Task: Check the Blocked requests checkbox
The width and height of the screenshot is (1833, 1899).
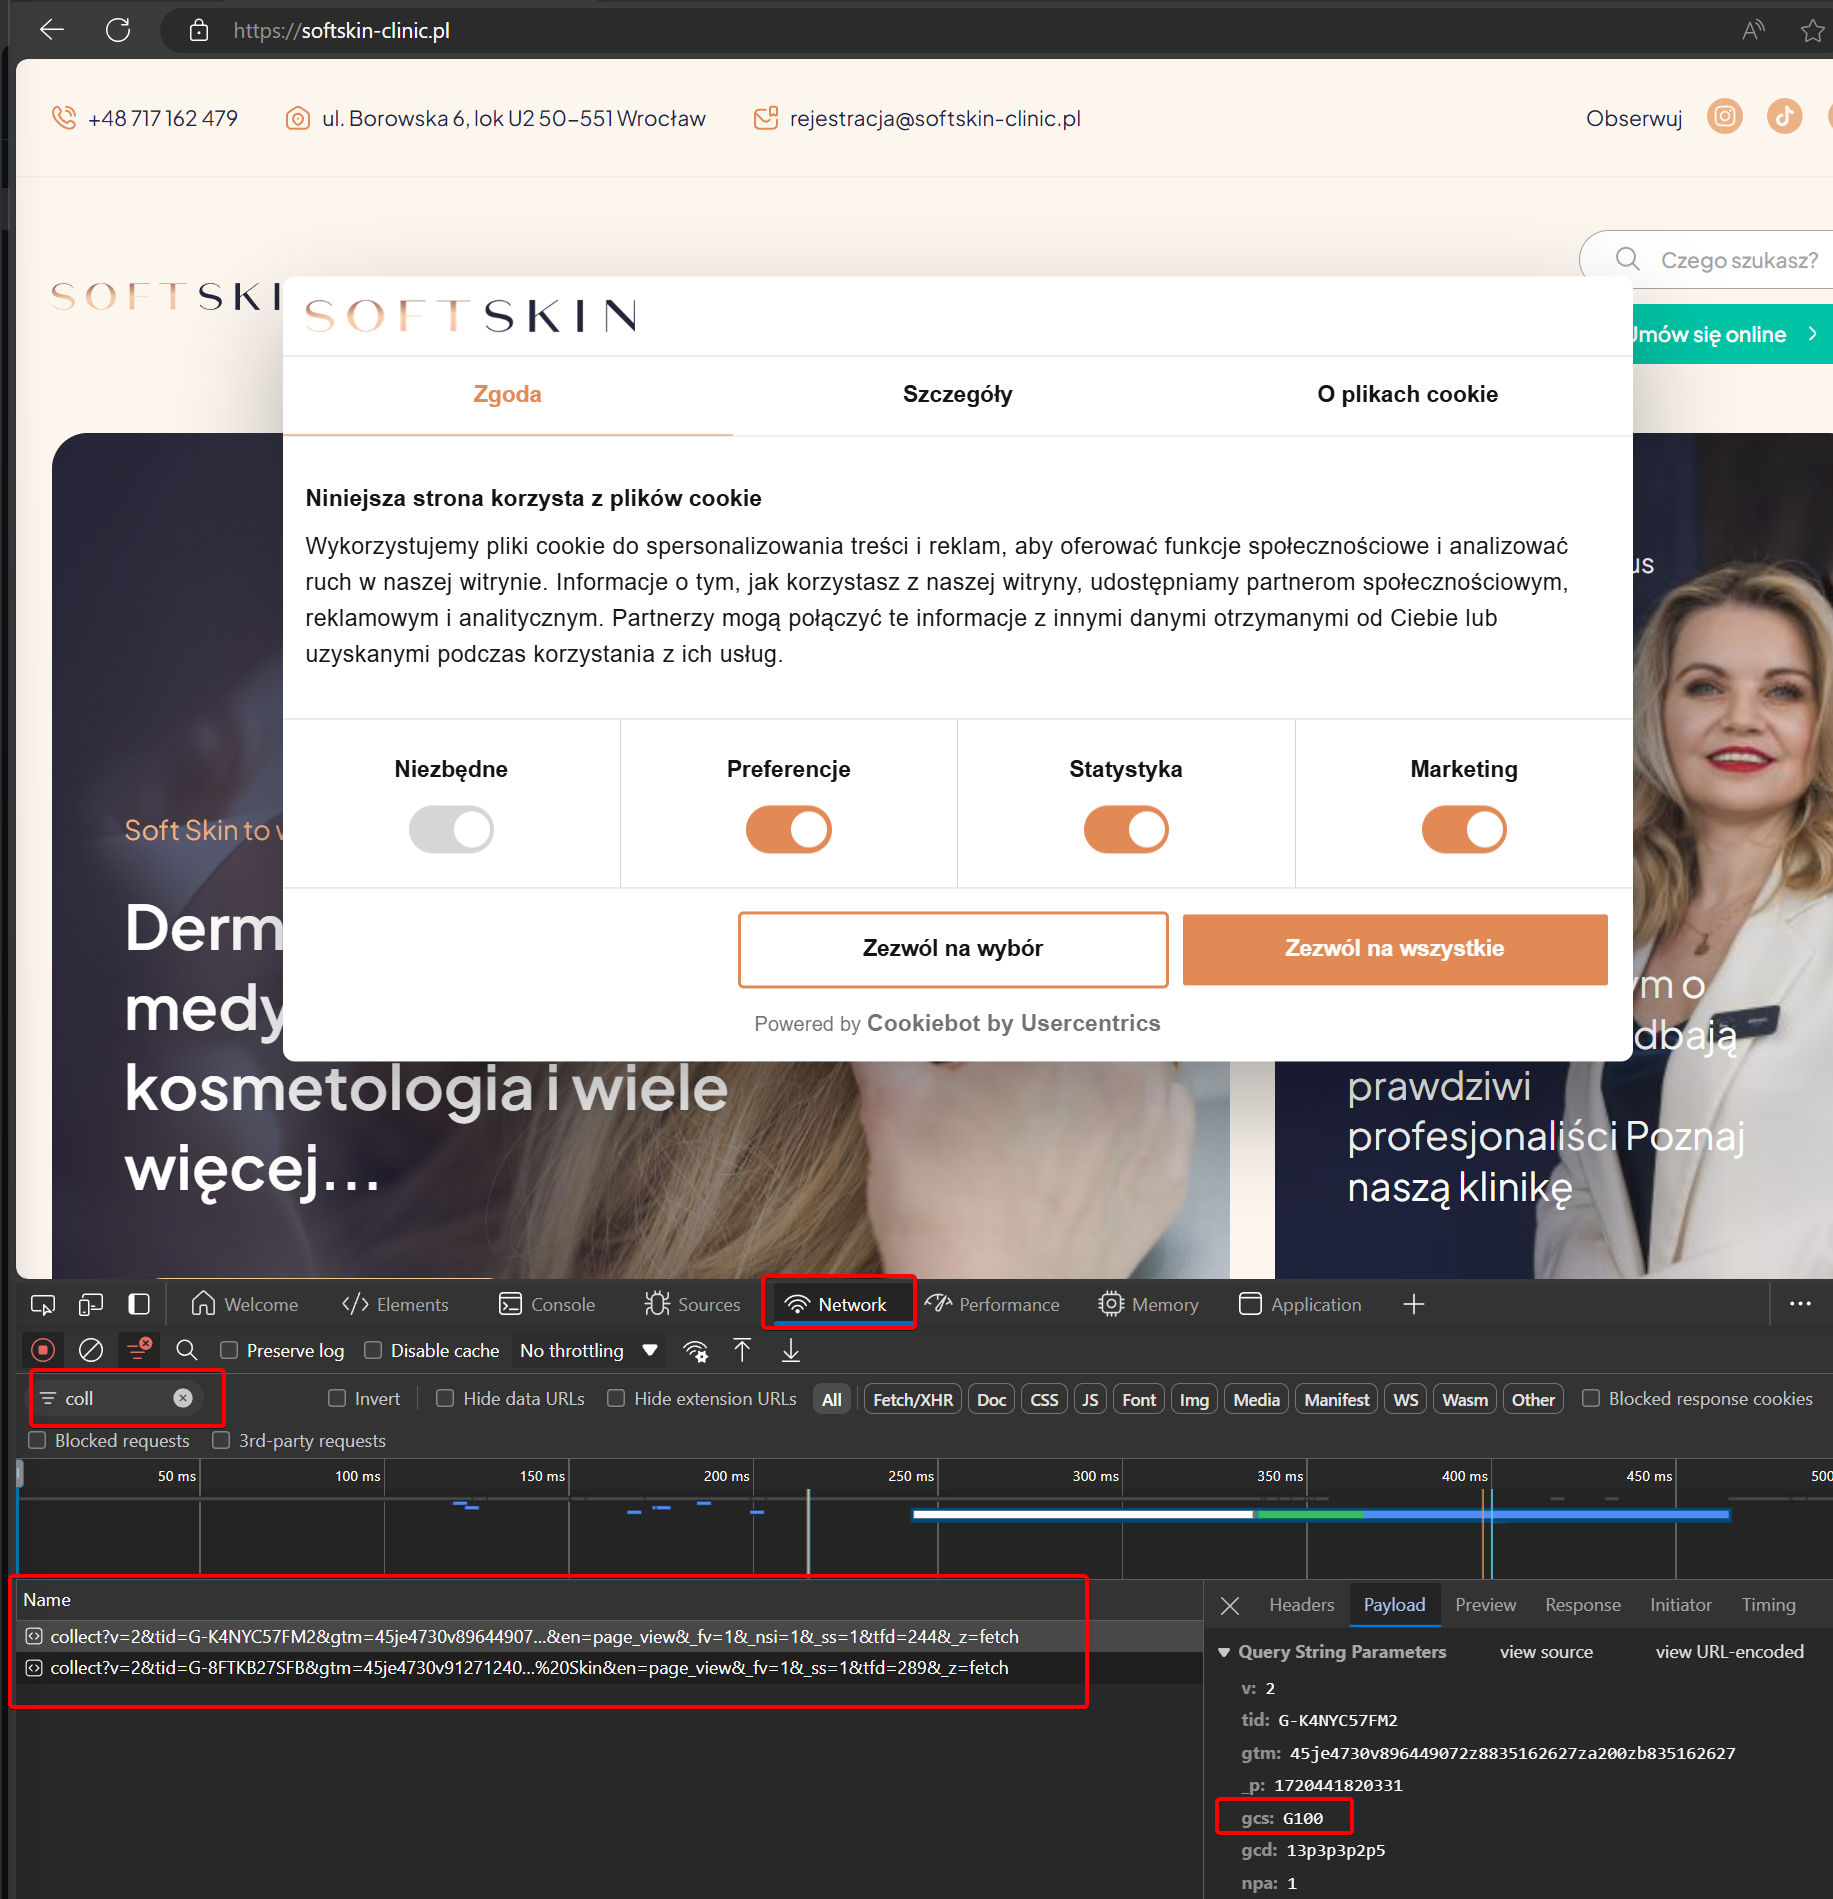Action: pos(37,1440)
